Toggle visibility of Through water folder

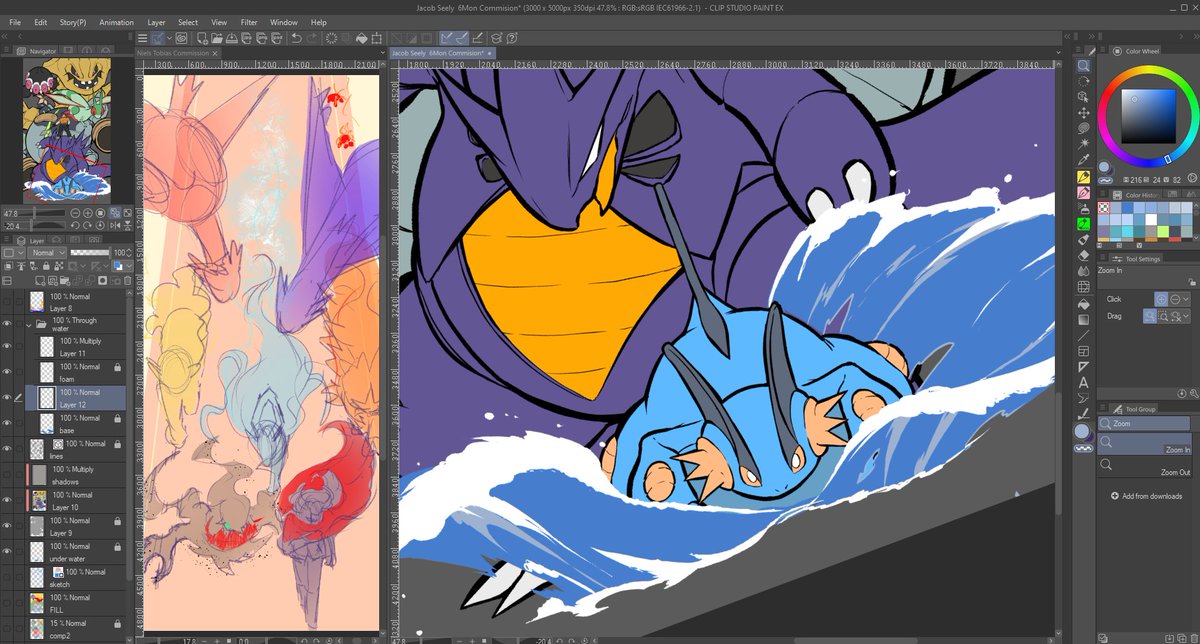[7, 324]
